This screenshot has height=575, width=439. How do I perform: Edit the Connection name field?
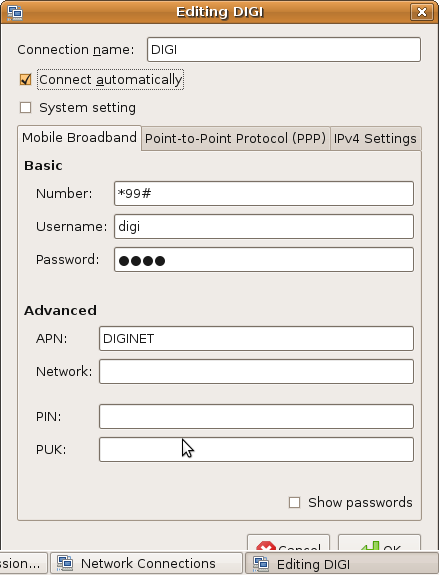tap(283, 50)
